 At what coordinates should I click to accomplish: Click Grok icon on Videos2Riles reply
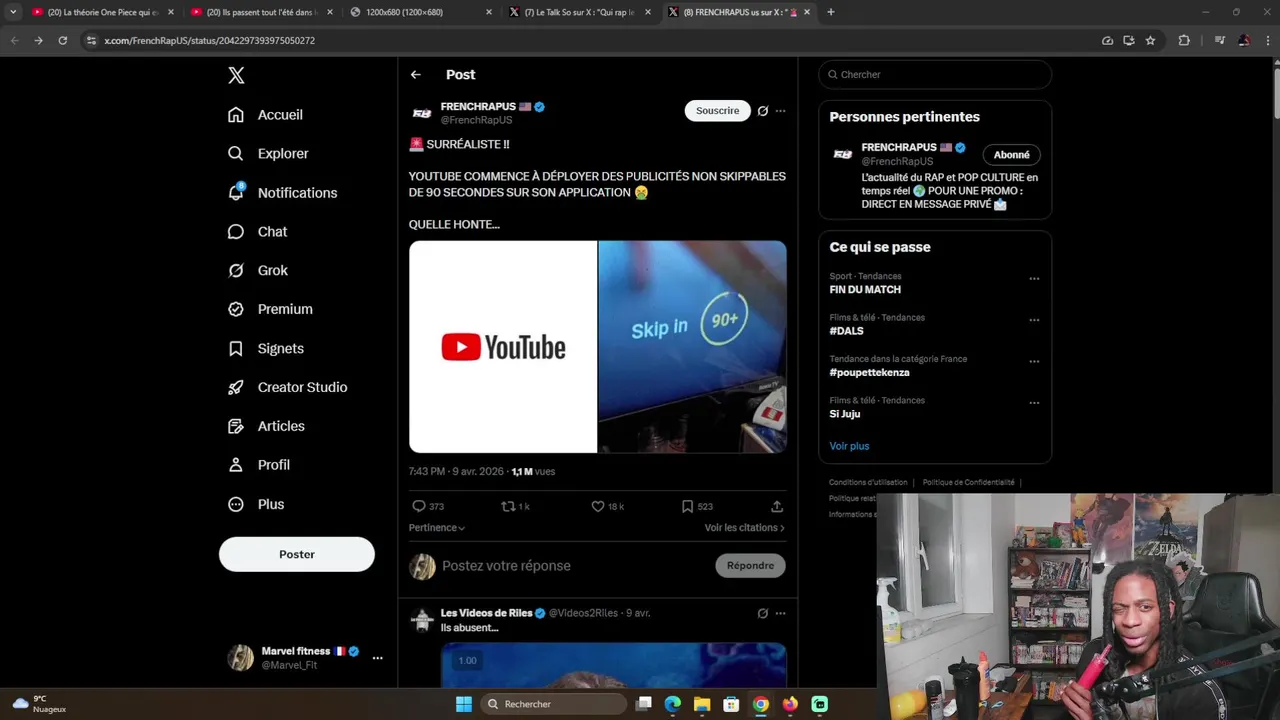[x=763, y=613]
